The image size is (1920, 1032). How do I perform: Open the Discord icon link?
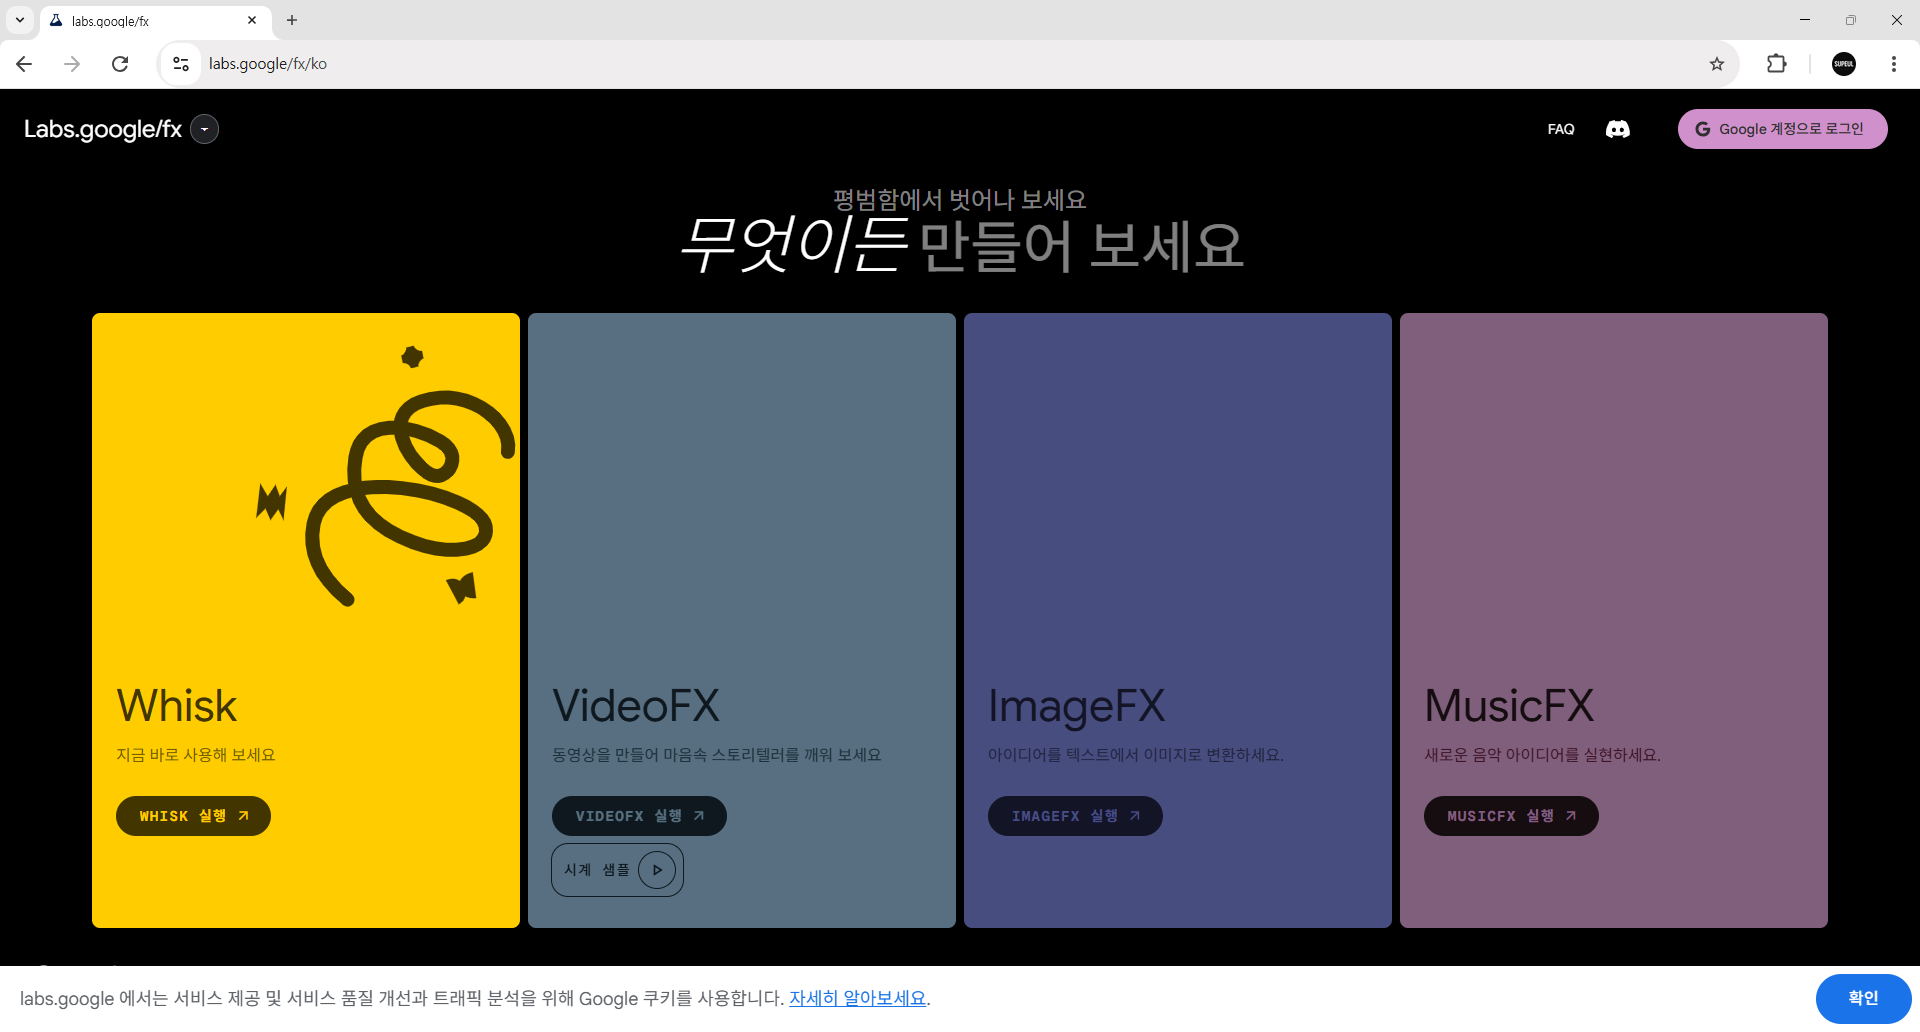[1617, 129]
